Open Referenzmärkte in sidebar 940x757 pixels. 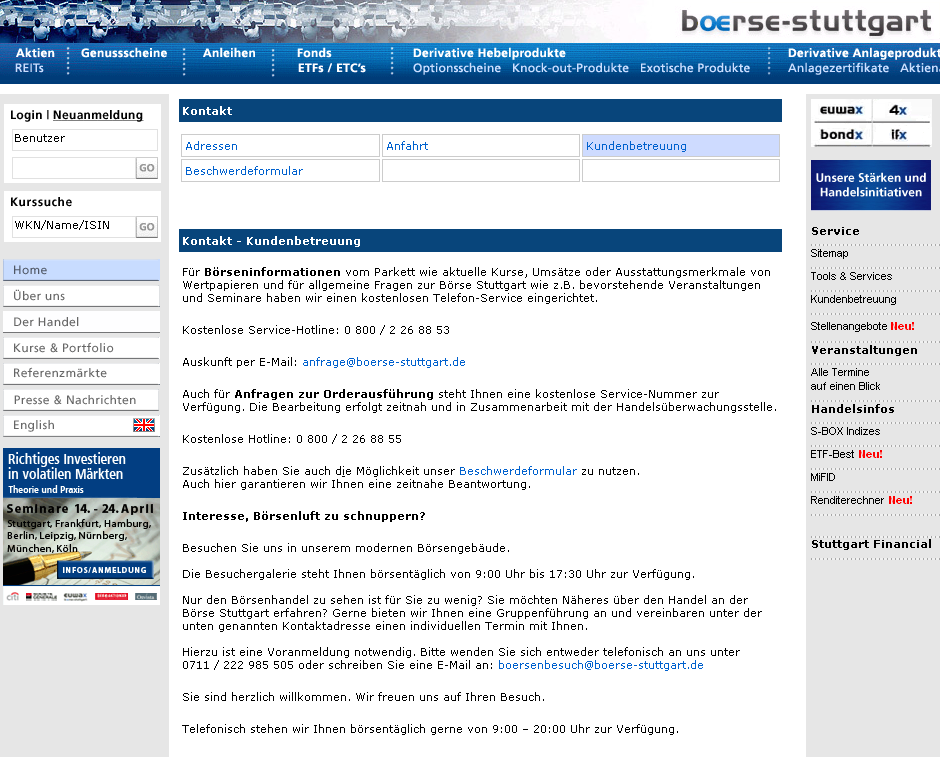82,373
